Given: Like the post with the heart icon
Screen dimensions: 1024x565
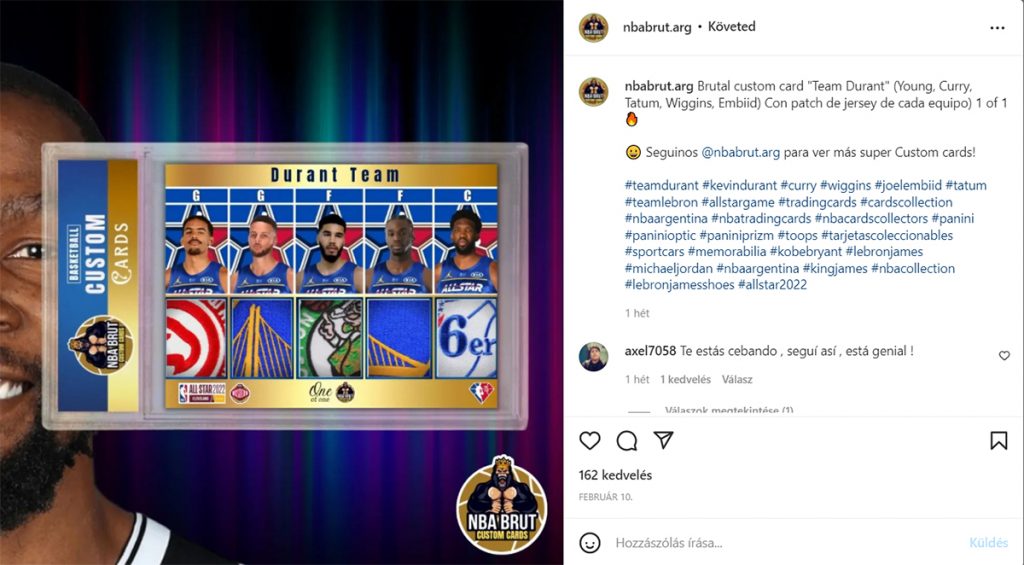Looking at the screenshot, I should coord(590,441).
